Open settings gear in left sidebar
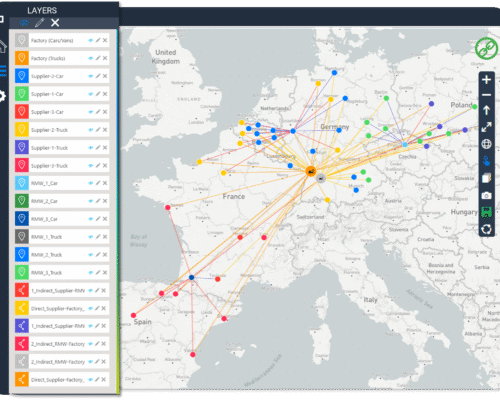The height and width of the screenshot is (400, 500). 2,97
